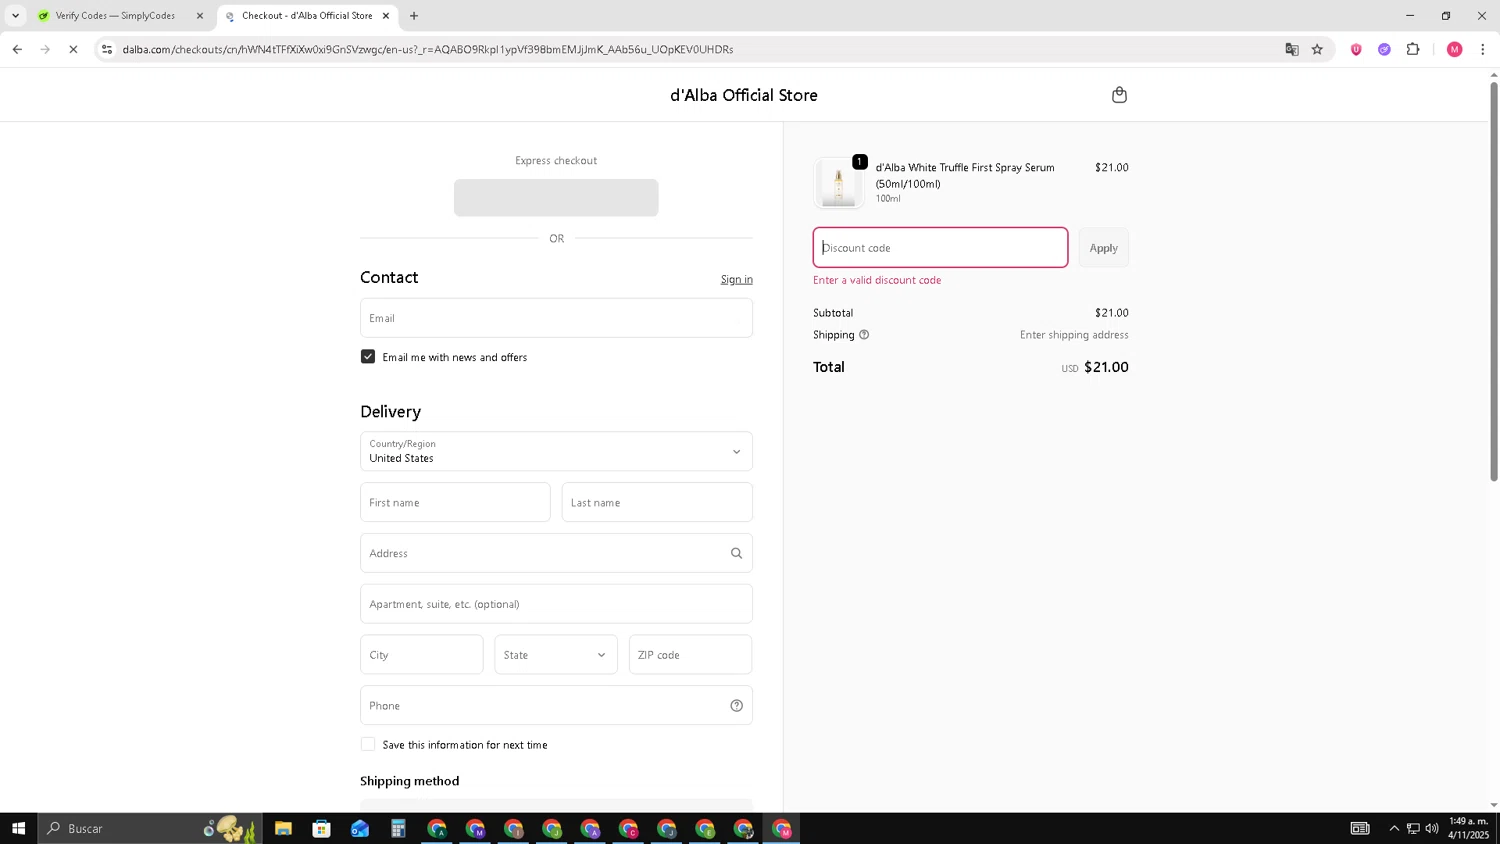Select the Checkout - d'Alba Official Store tab
1500x844 pixels.
pyautogui.click(x=307, y=15)
